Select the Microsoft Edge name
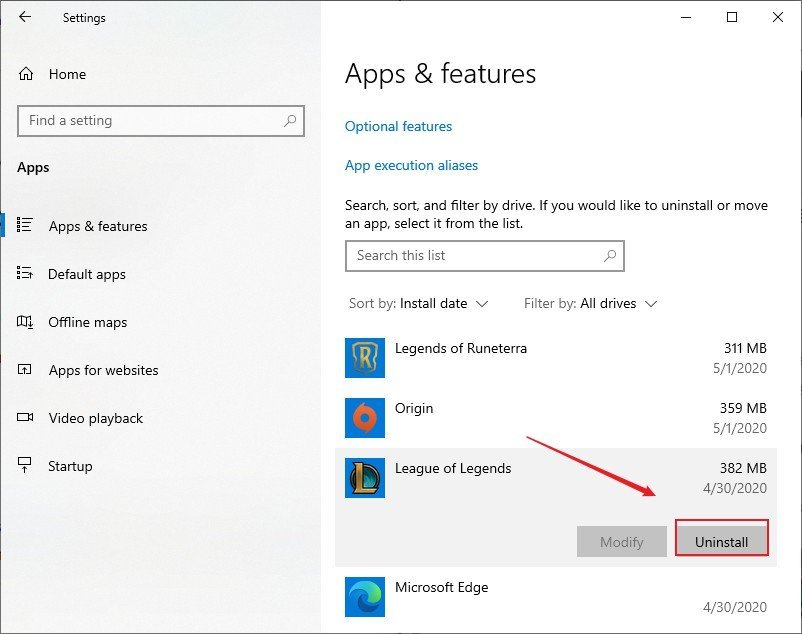802x634 pixels. (x=441, y=587)
